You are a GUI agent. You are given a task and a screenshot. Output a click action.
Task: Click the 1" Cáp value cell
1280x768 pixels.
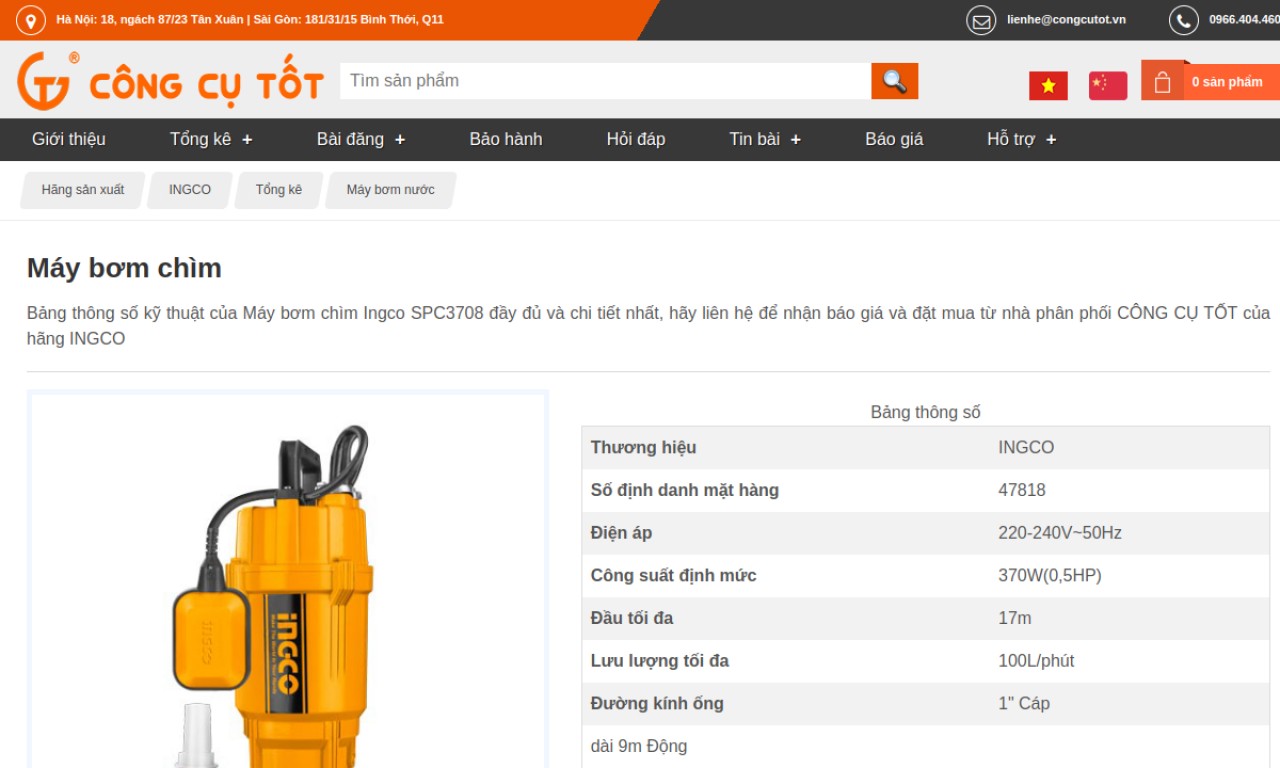point(1024,703)
